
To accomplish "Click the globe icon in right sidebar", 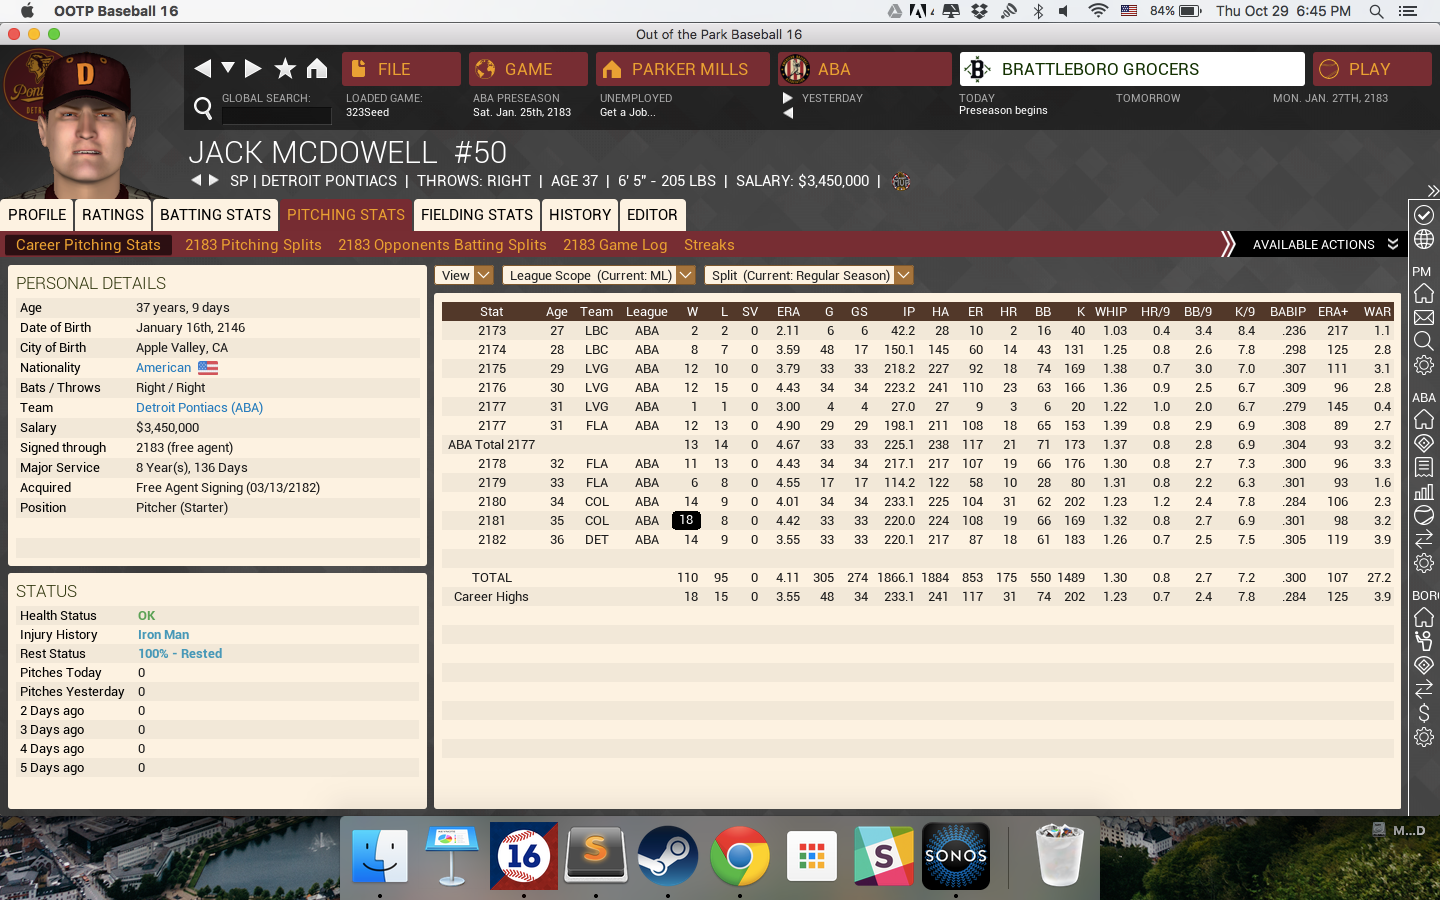I will pyautogui.click(x=1424, y=240).
